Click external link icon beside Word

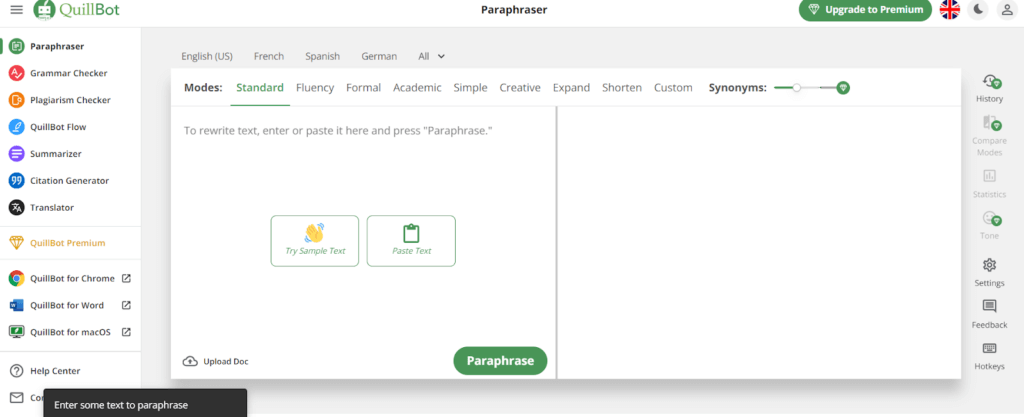(127, 305)
